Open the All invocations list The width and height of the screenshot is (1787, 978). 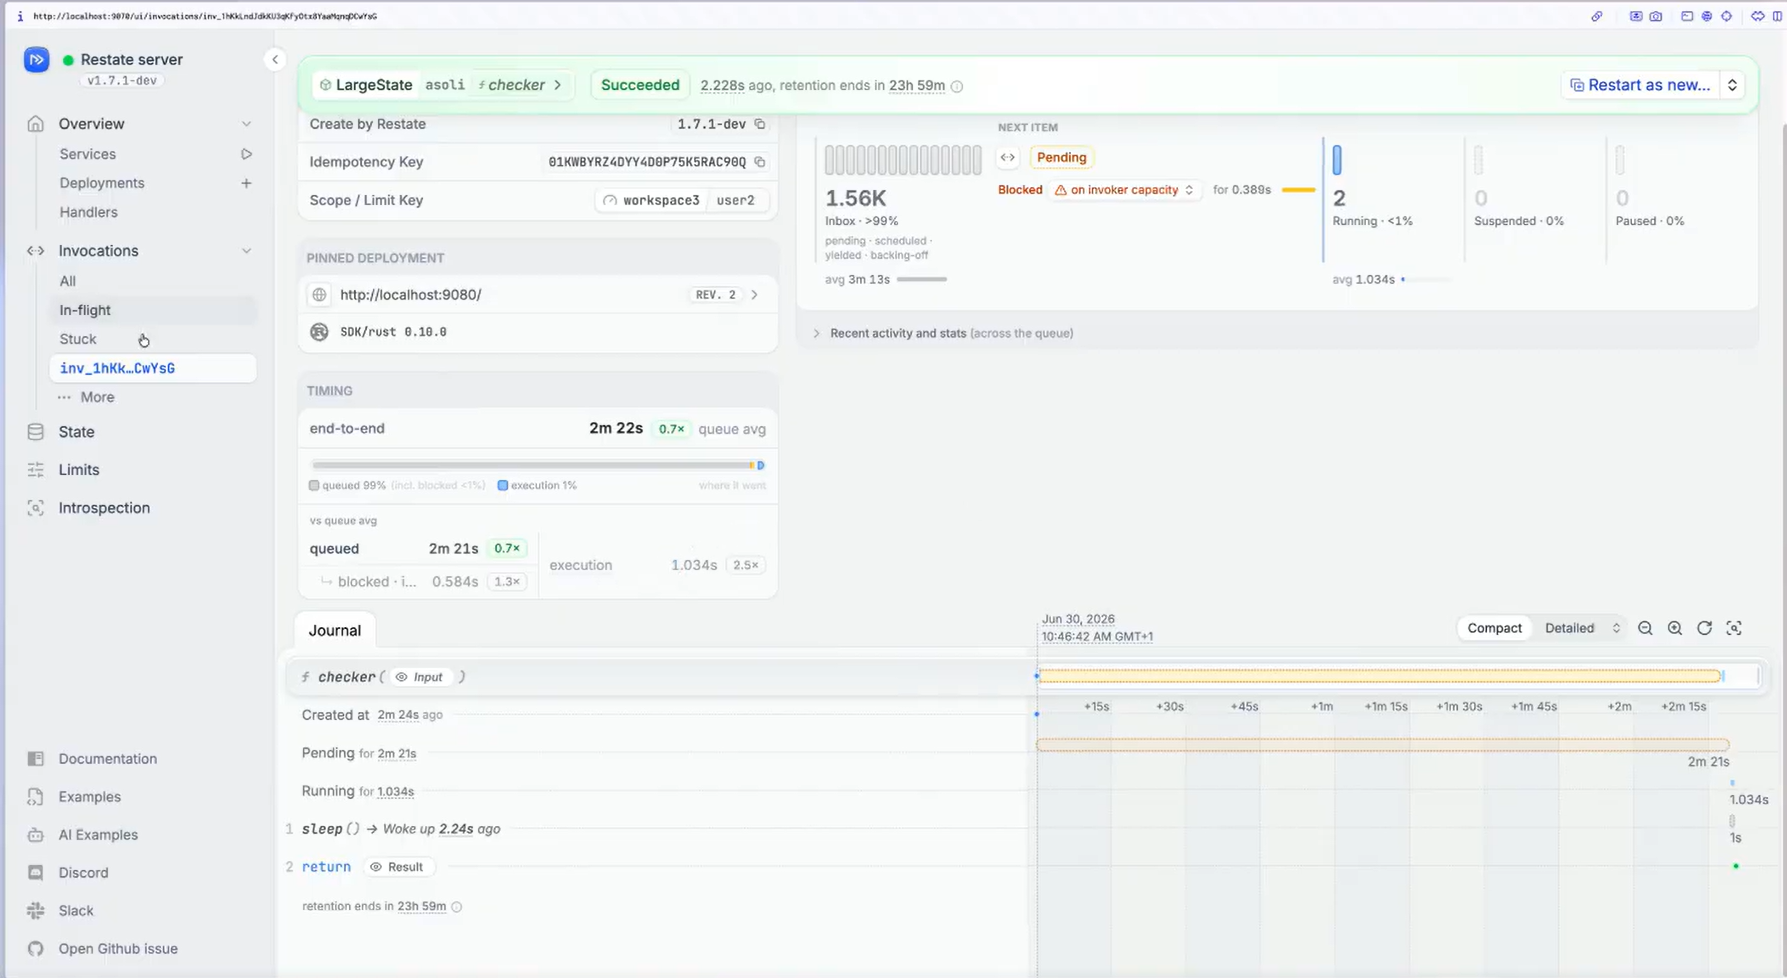point(67,281)
